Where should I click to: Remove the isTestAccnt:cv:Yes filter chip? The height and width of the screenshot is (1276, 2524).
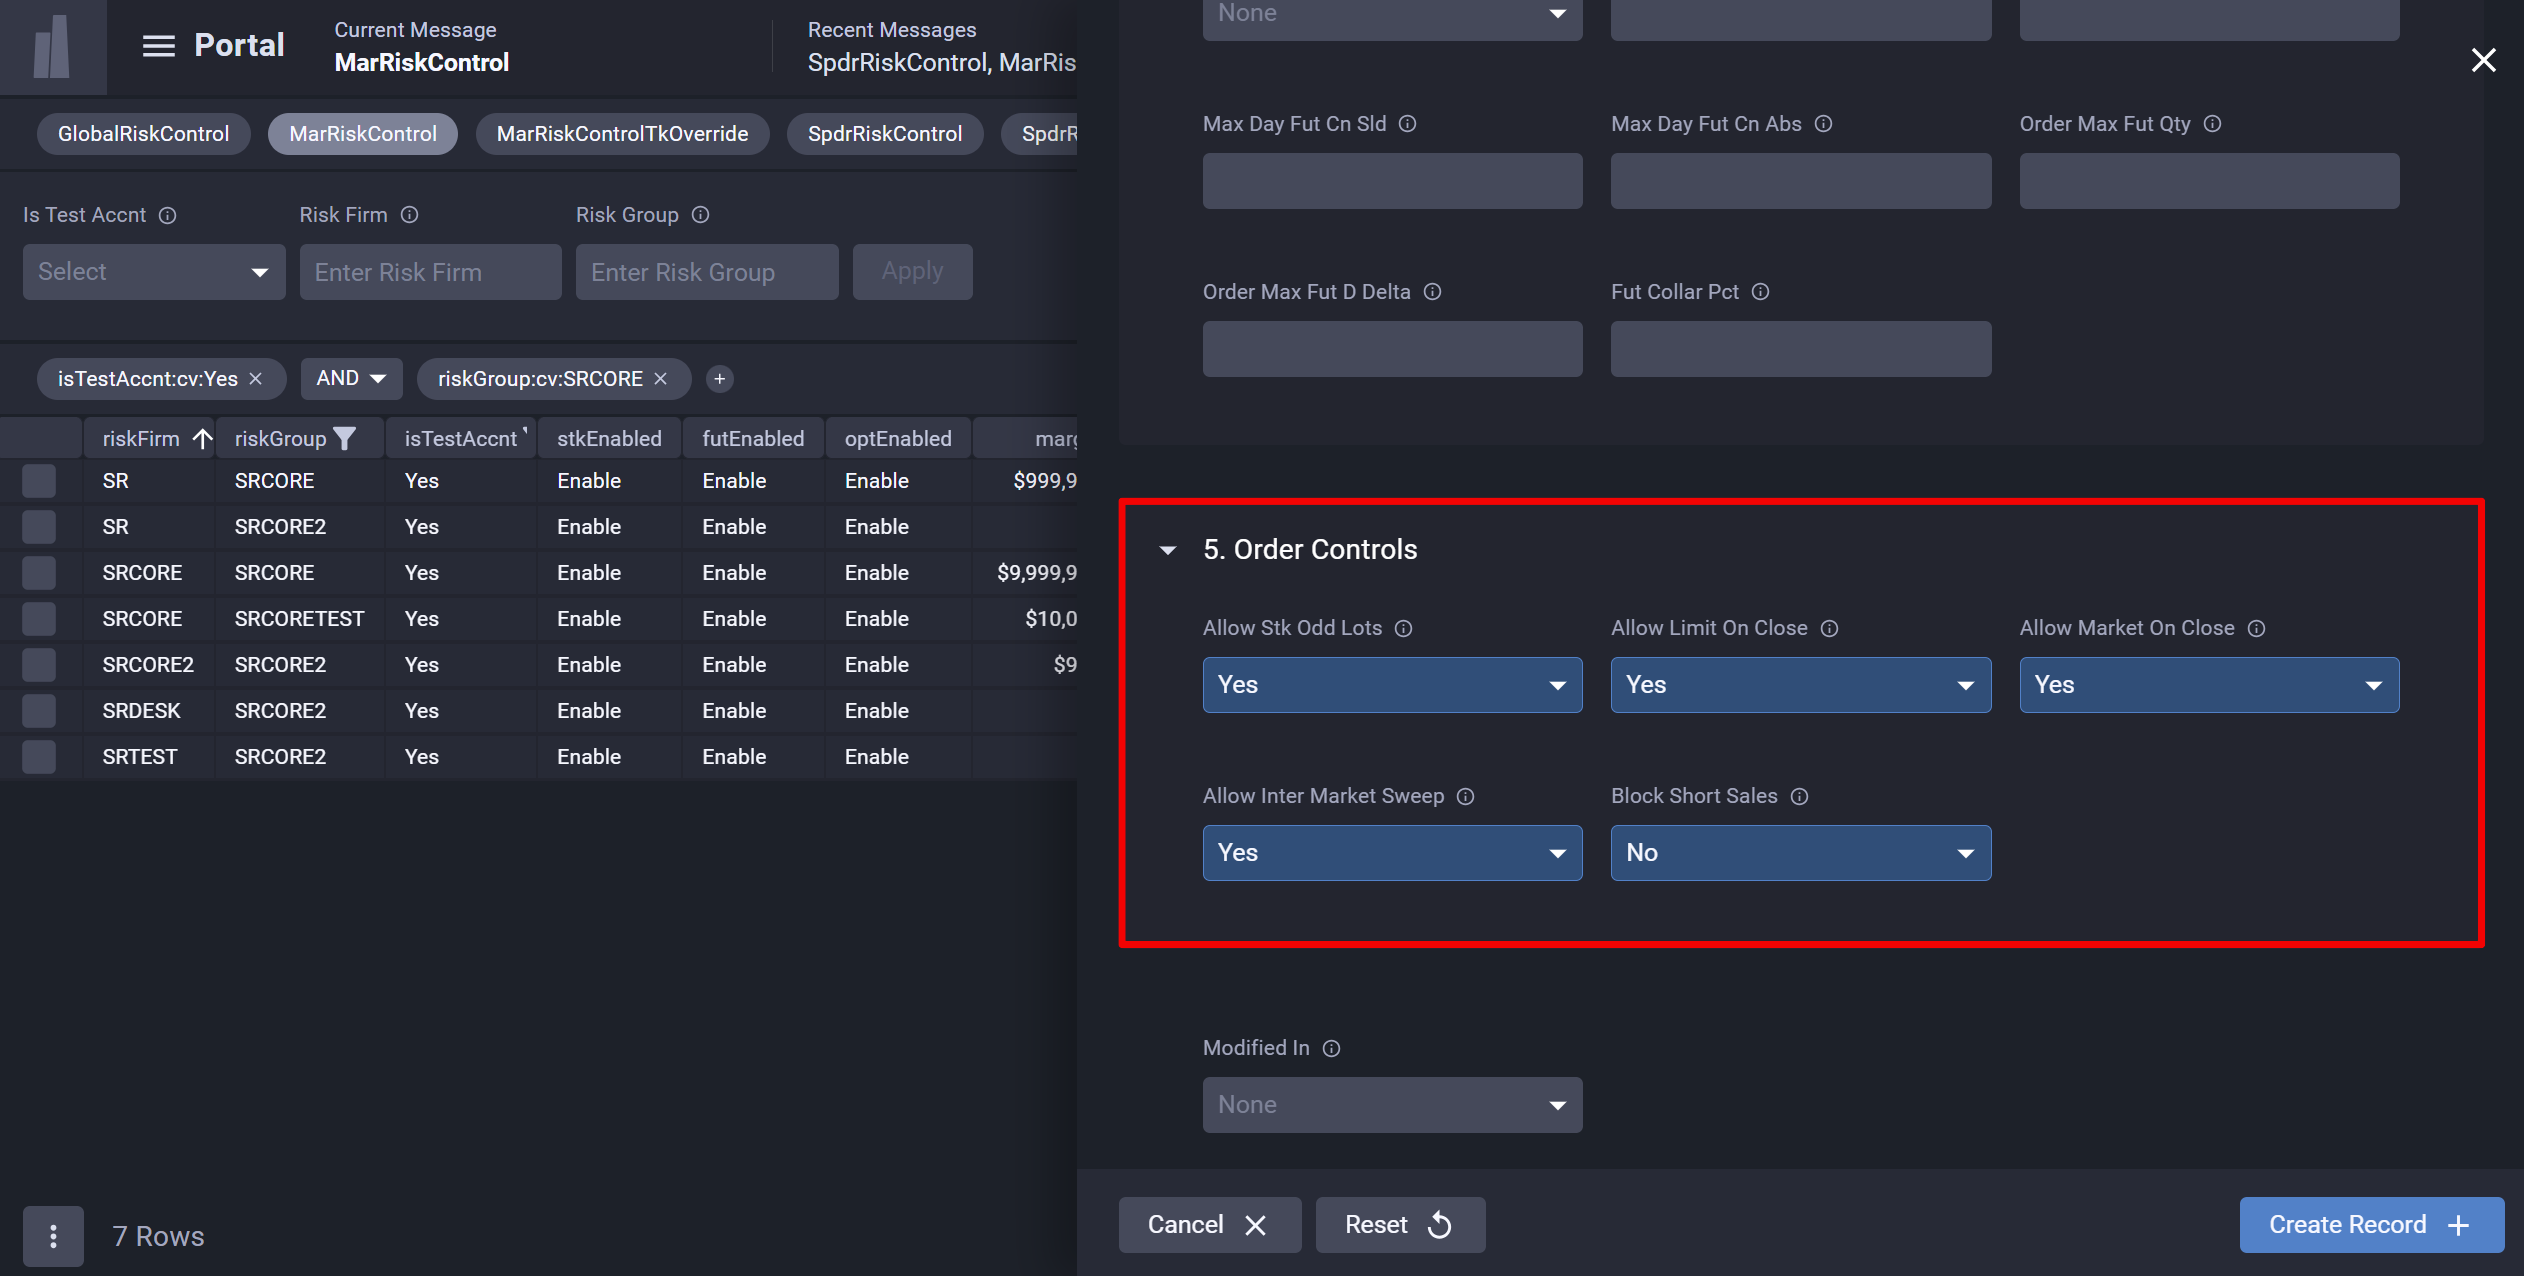(x=257, y=378)
